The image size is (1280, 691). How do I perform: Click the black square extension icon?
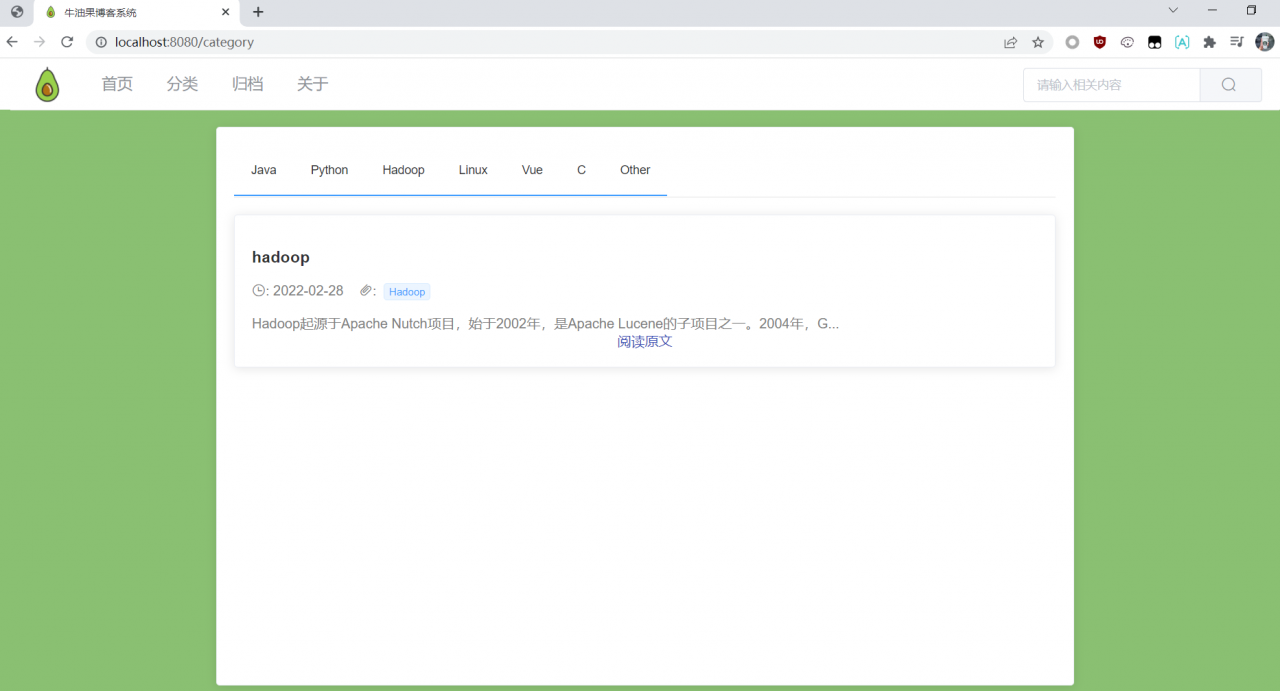[x=1154, y=42]
